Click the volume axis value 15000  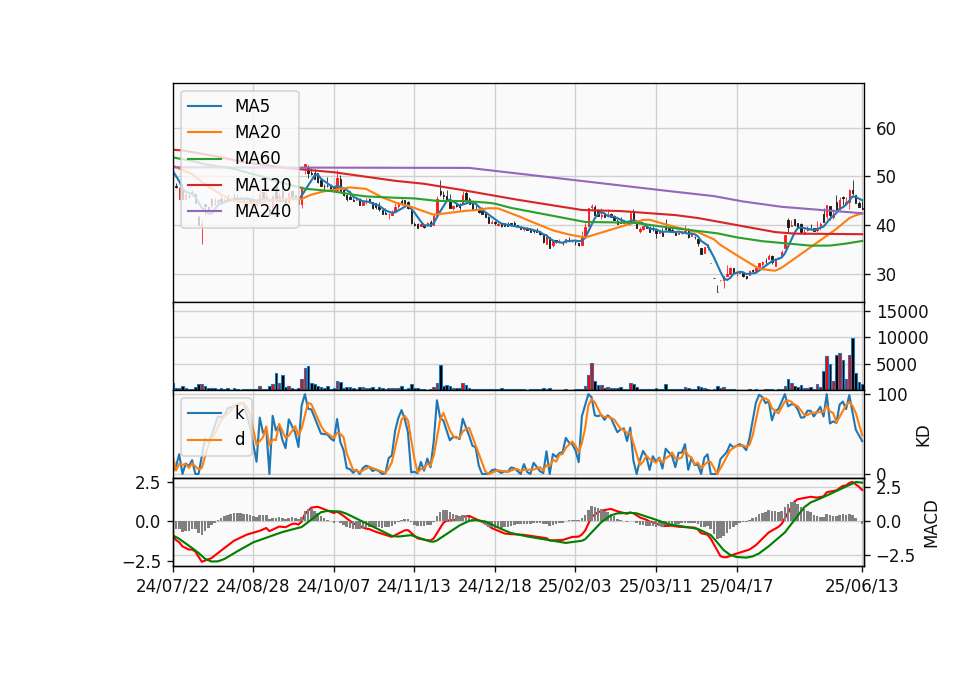pyautogui.click(x=902, y=312)
